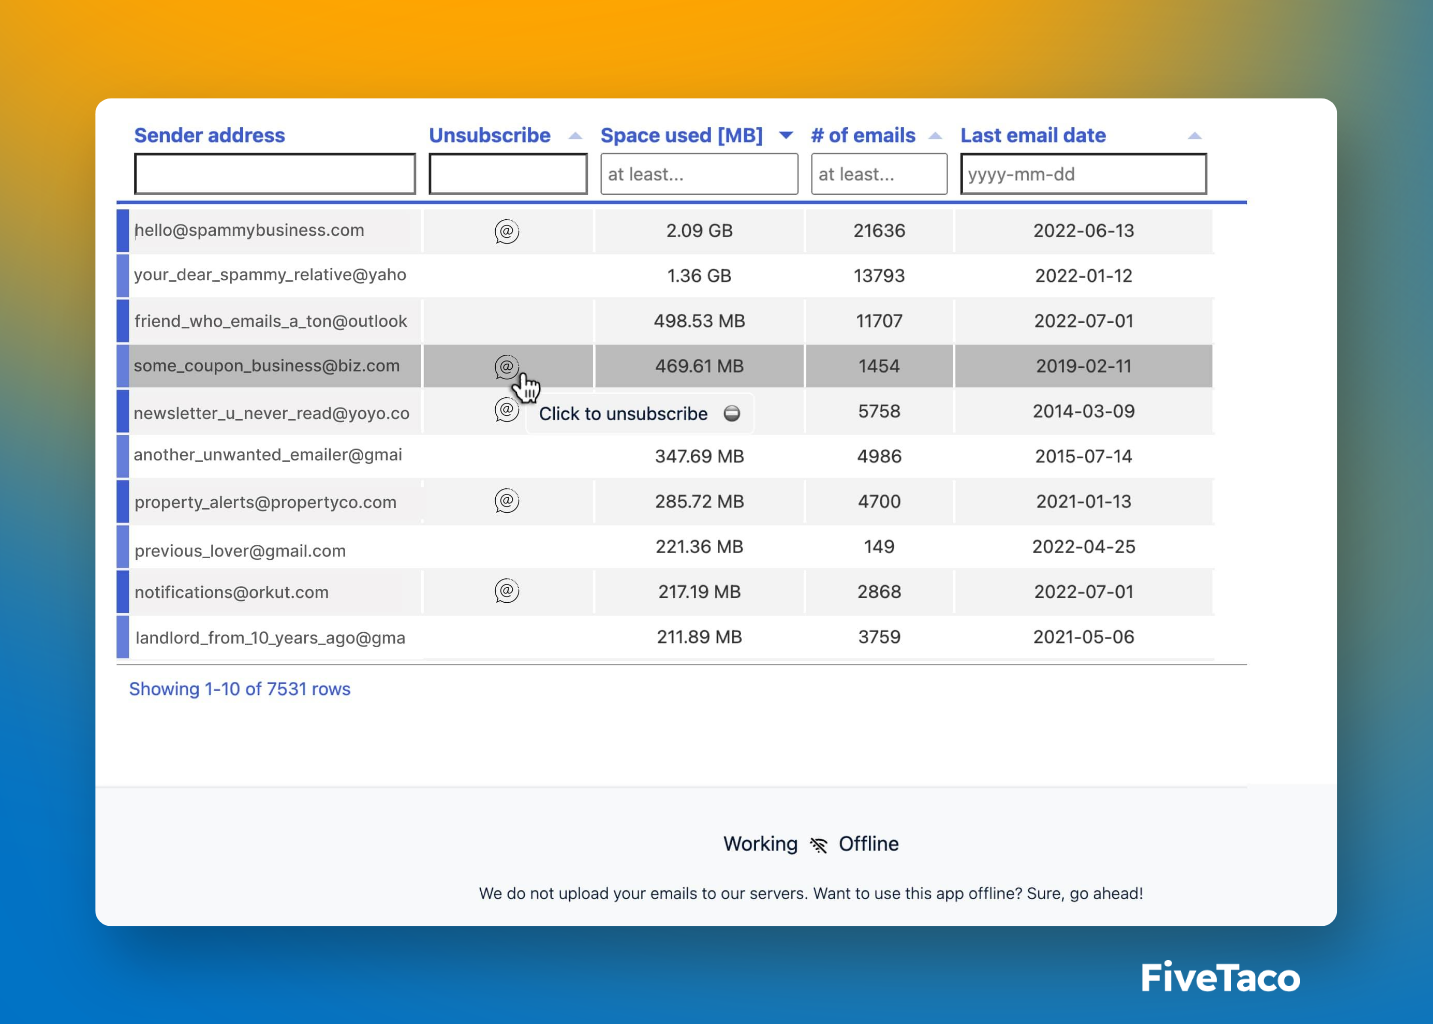Click unsubscribe icon for property_alerts@propertyco.com
The height and width of the screenshot is (1024, 1433).
pyautogui.click(x=507, y=501)
